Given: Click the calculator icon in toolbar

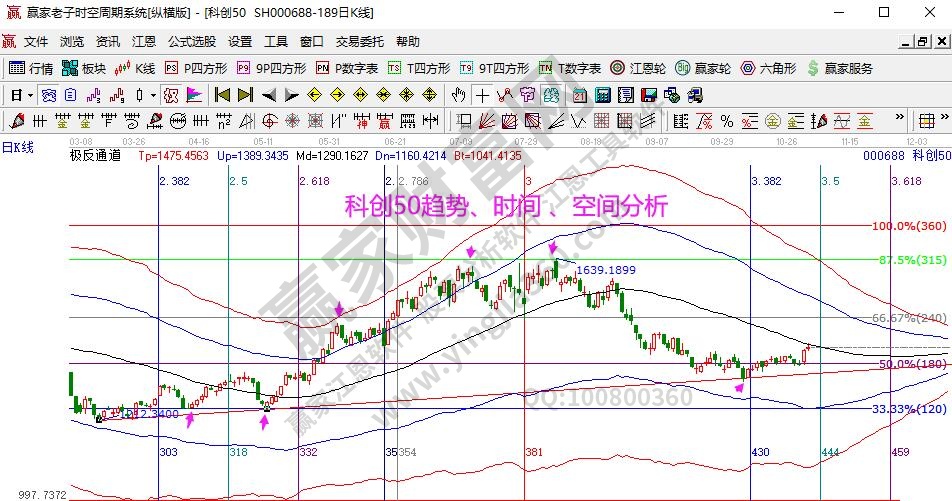Looking at the screenshot, I should 601,95.
